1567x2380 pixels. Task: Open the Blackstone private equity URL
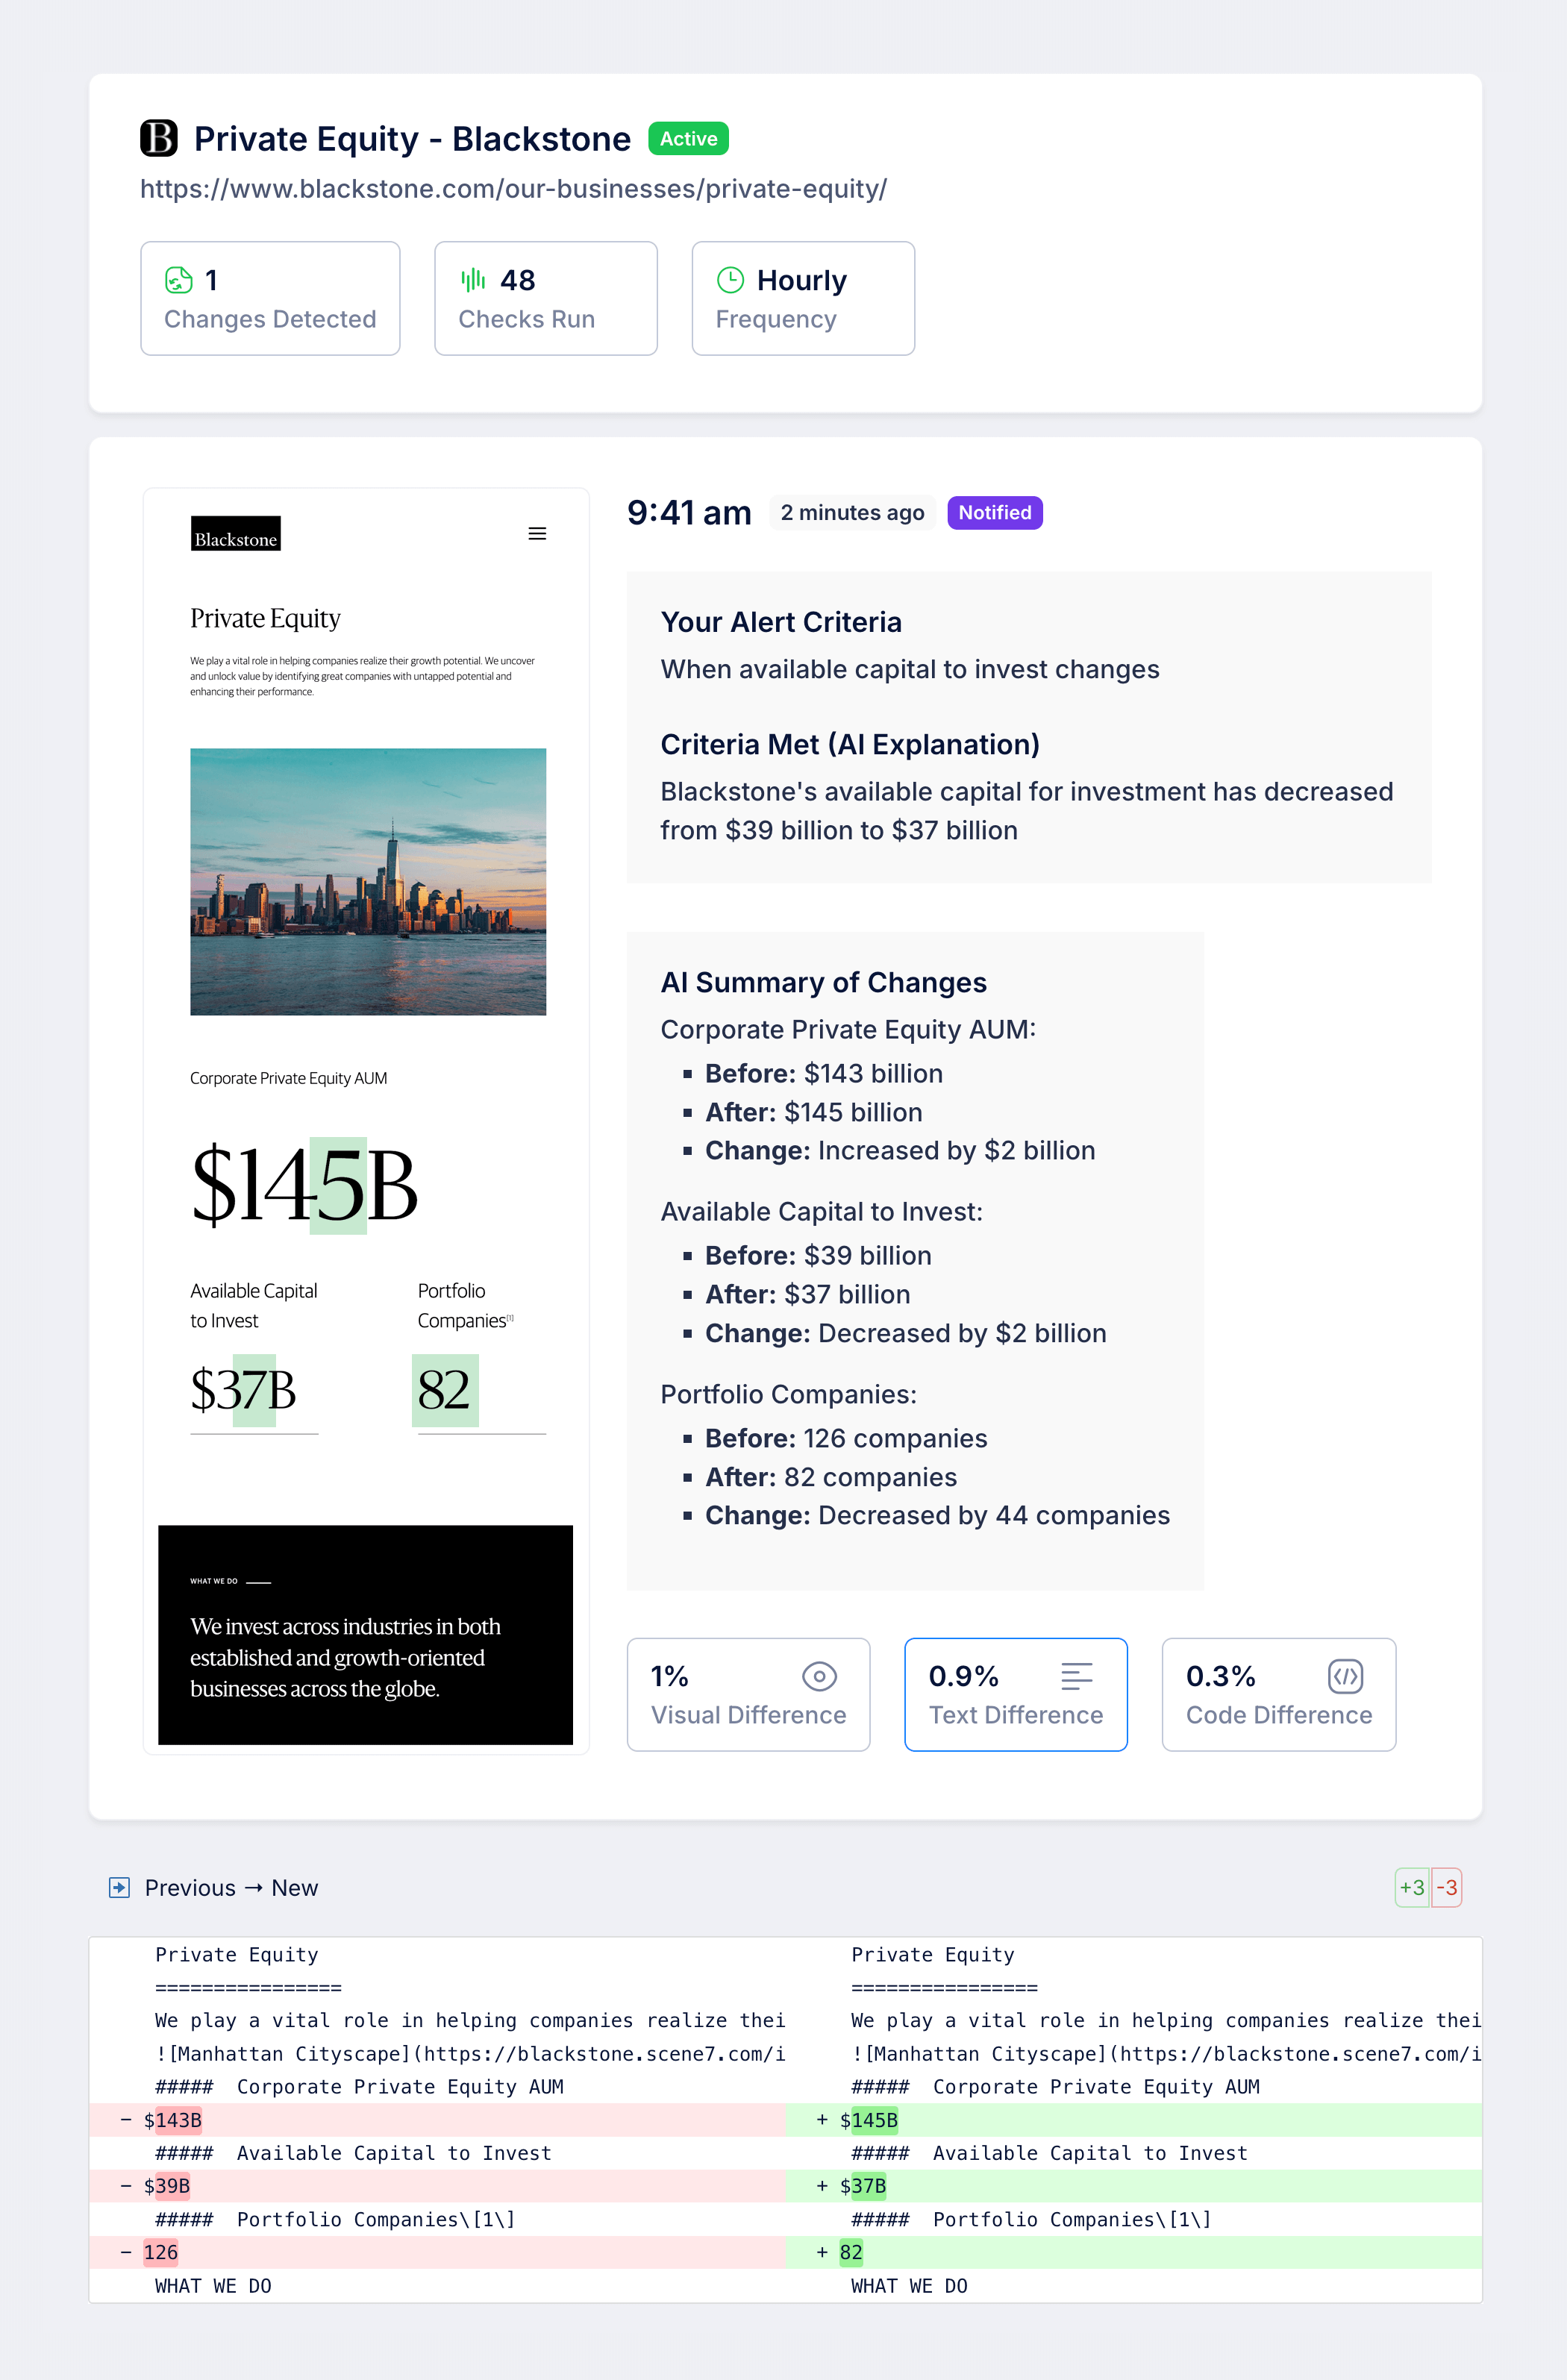coord(513,189)
